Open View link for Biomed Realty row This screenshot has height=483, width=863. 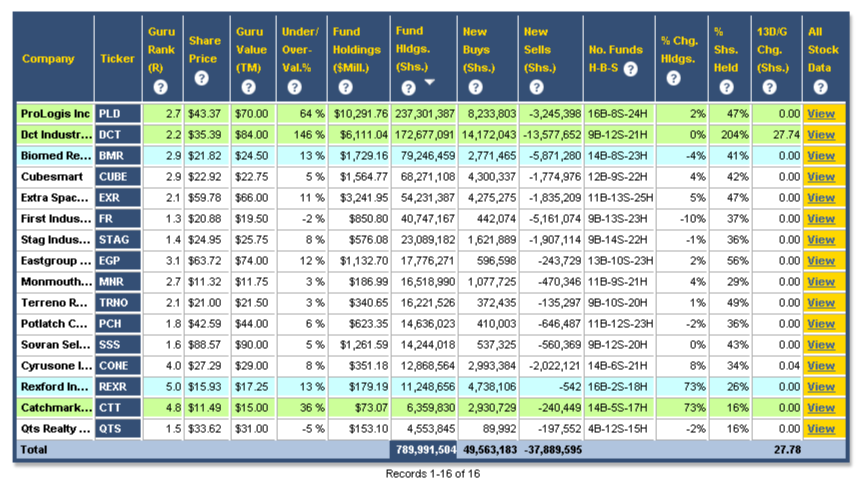click(821, 156)
